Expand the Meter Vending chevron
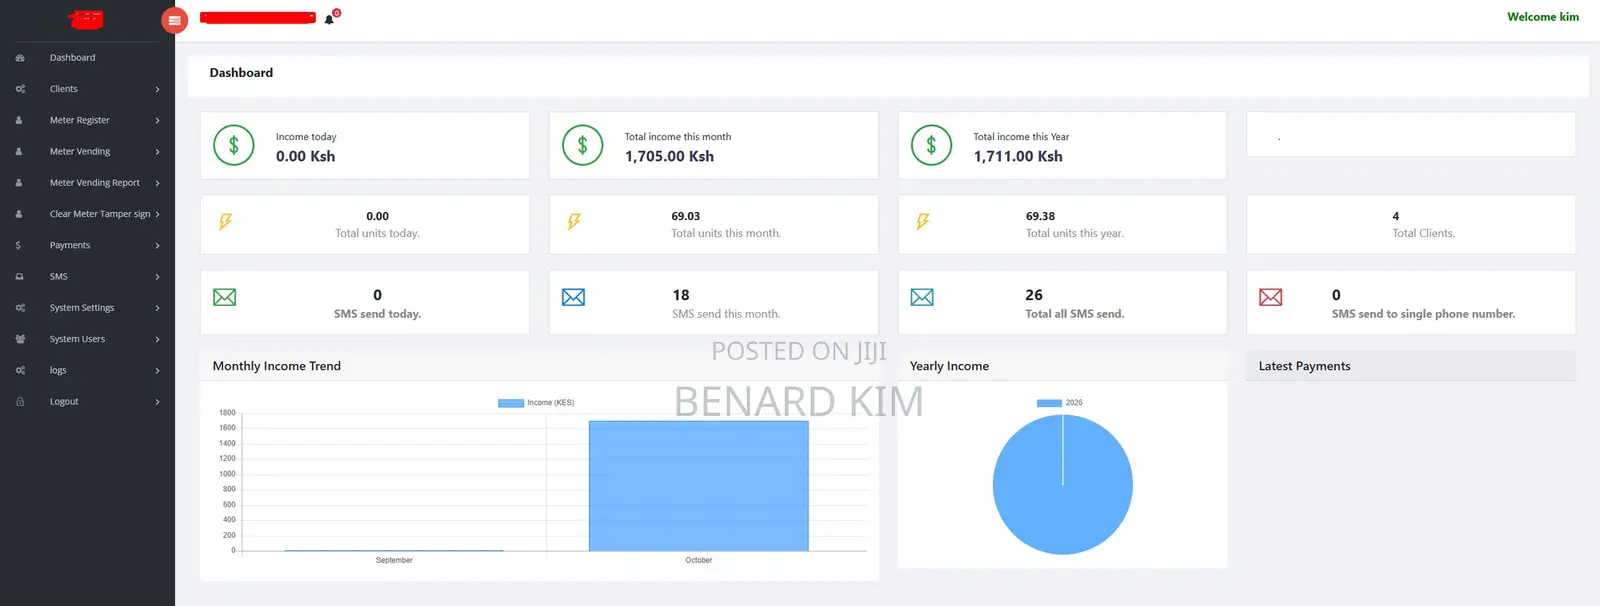The width and height of the screenshot is (1600, 606). click(x=157, y=152)
